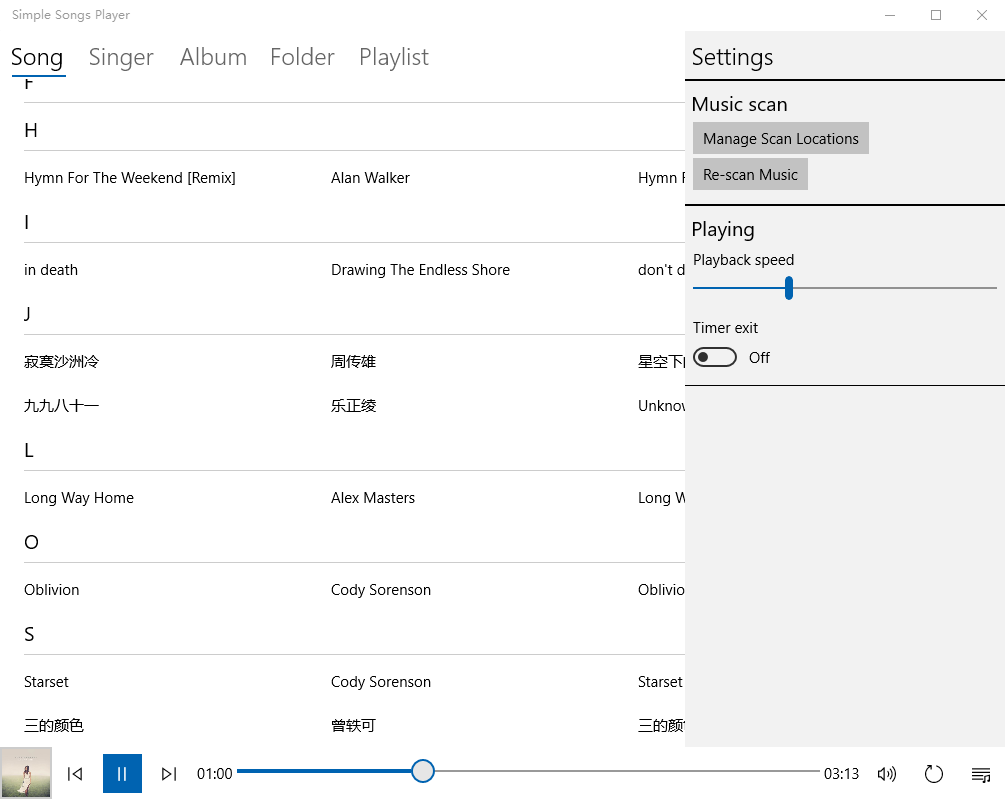This screenshot has width=1005, height=799.
Task: Skip to the previous track
Action: [x=75, y=773]
